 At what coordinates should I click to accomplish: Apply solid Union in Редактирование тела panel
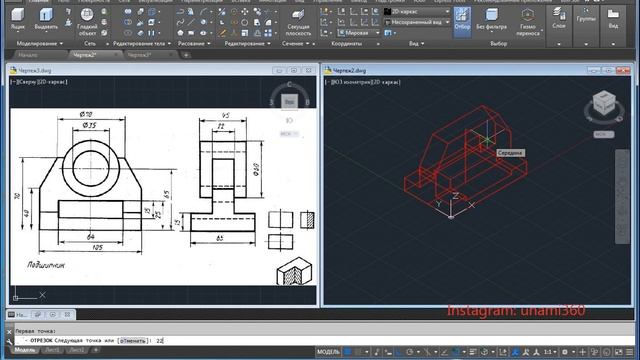128,12
